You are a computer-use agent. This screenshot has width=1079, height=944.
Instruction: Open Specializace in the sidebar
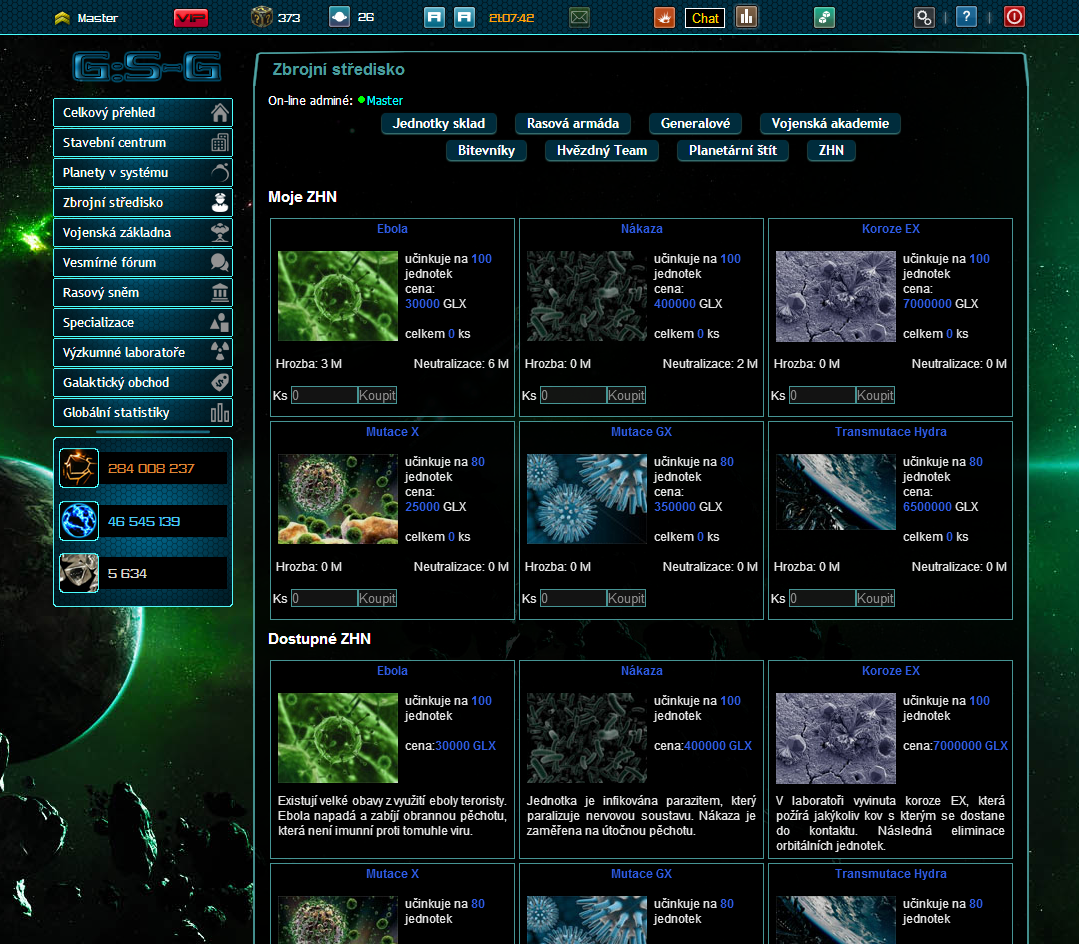click(x=143, y=322)
